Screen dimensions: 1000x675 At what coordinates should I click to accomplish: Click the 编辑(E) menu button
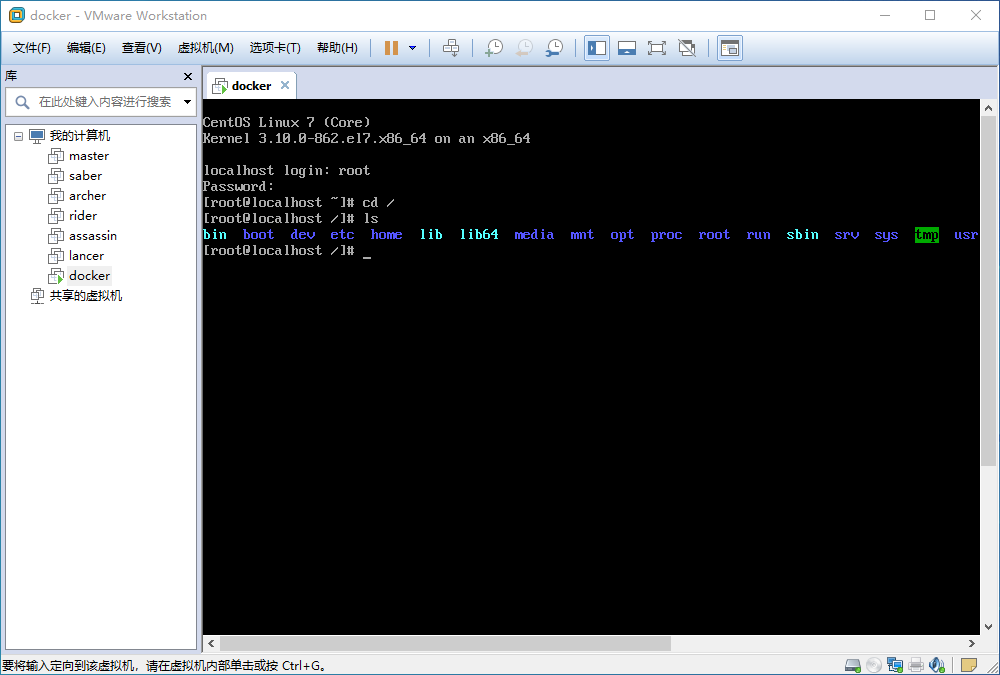pyautogui.click(x=86, y=47)
